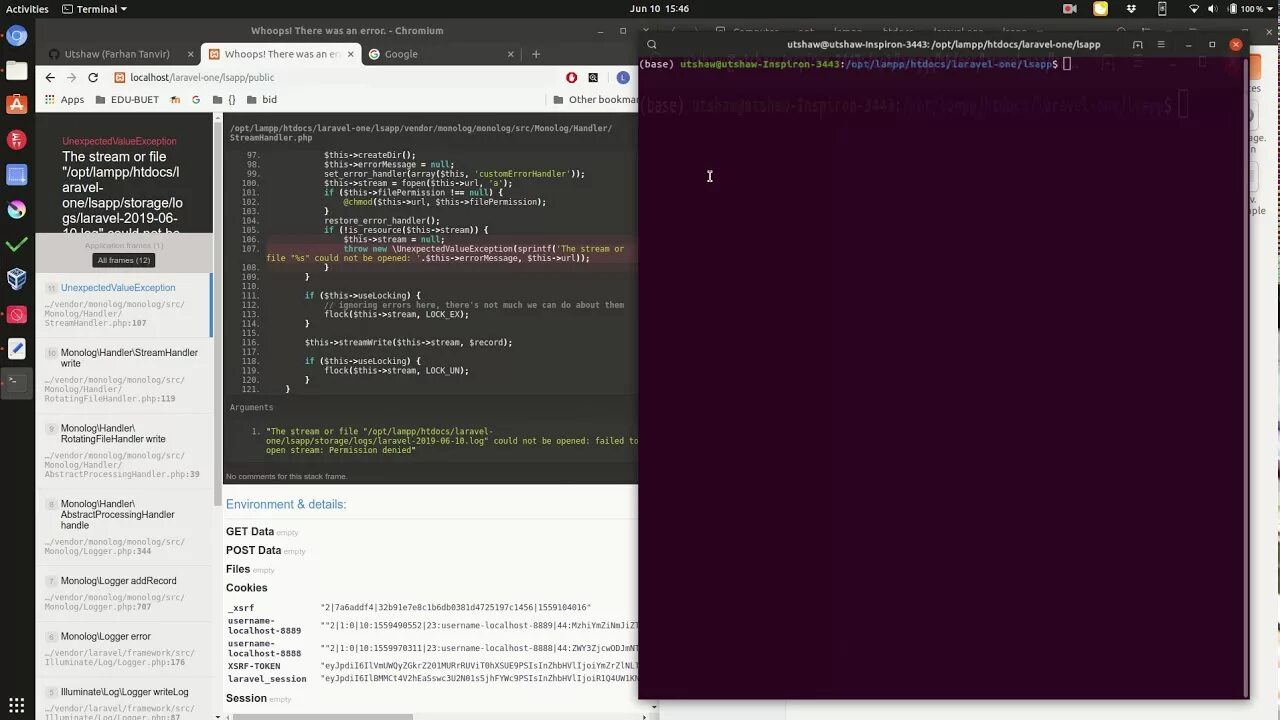
Task: Switch to the Utshaw (Farhan Tanvir) tab
Action: tap(120, 54)
